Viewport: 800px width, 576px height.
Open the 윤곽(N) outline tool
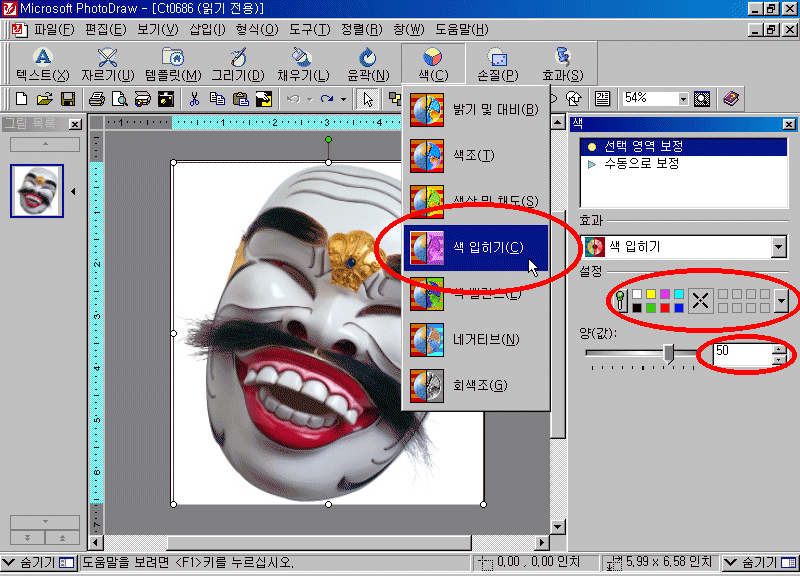pyautogui.click(x=368, y=64)
